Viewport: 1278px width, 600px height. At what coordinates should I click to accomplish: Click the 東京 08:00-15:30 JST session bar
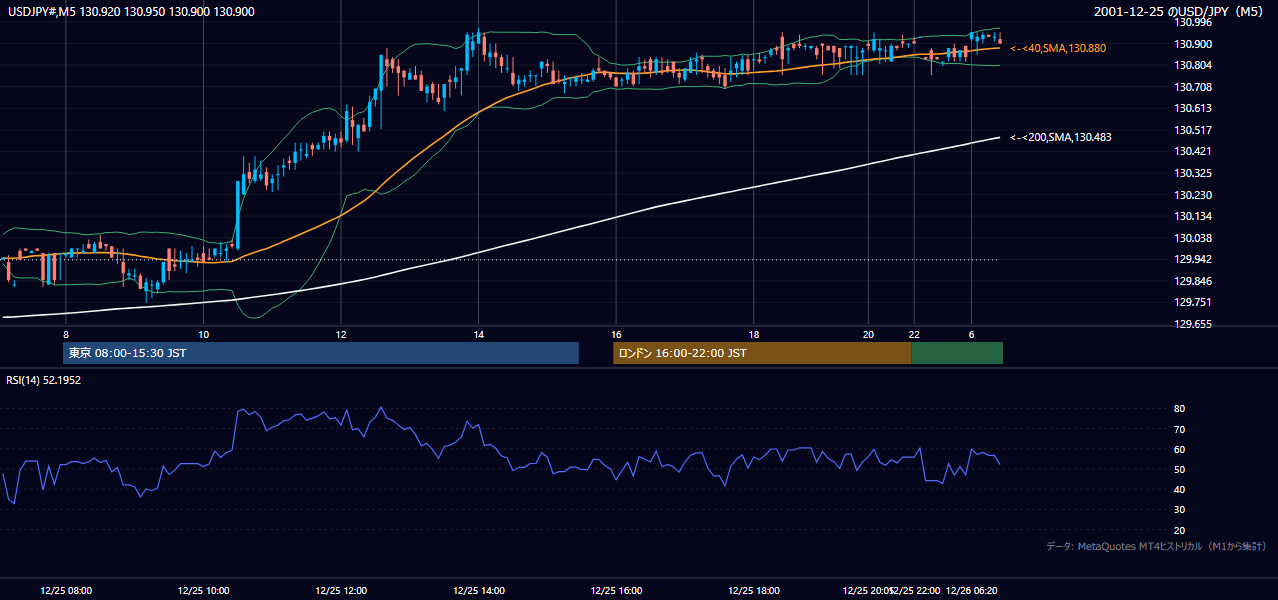tap(321, 353)
